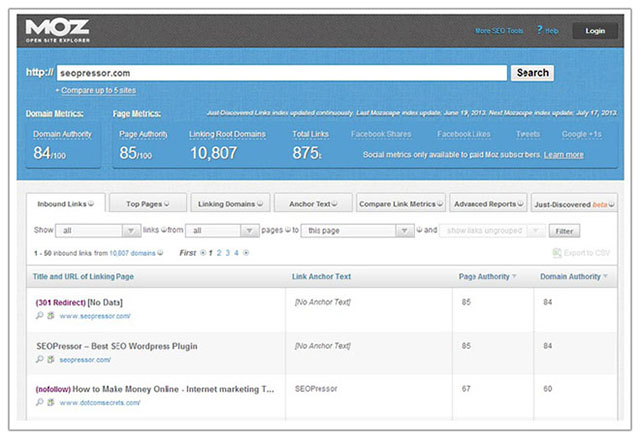Click the 'Link Anchor Text' column header
The width and height of the screenshot is (640, 439).
pyautogui.click(x=321, y=276)
